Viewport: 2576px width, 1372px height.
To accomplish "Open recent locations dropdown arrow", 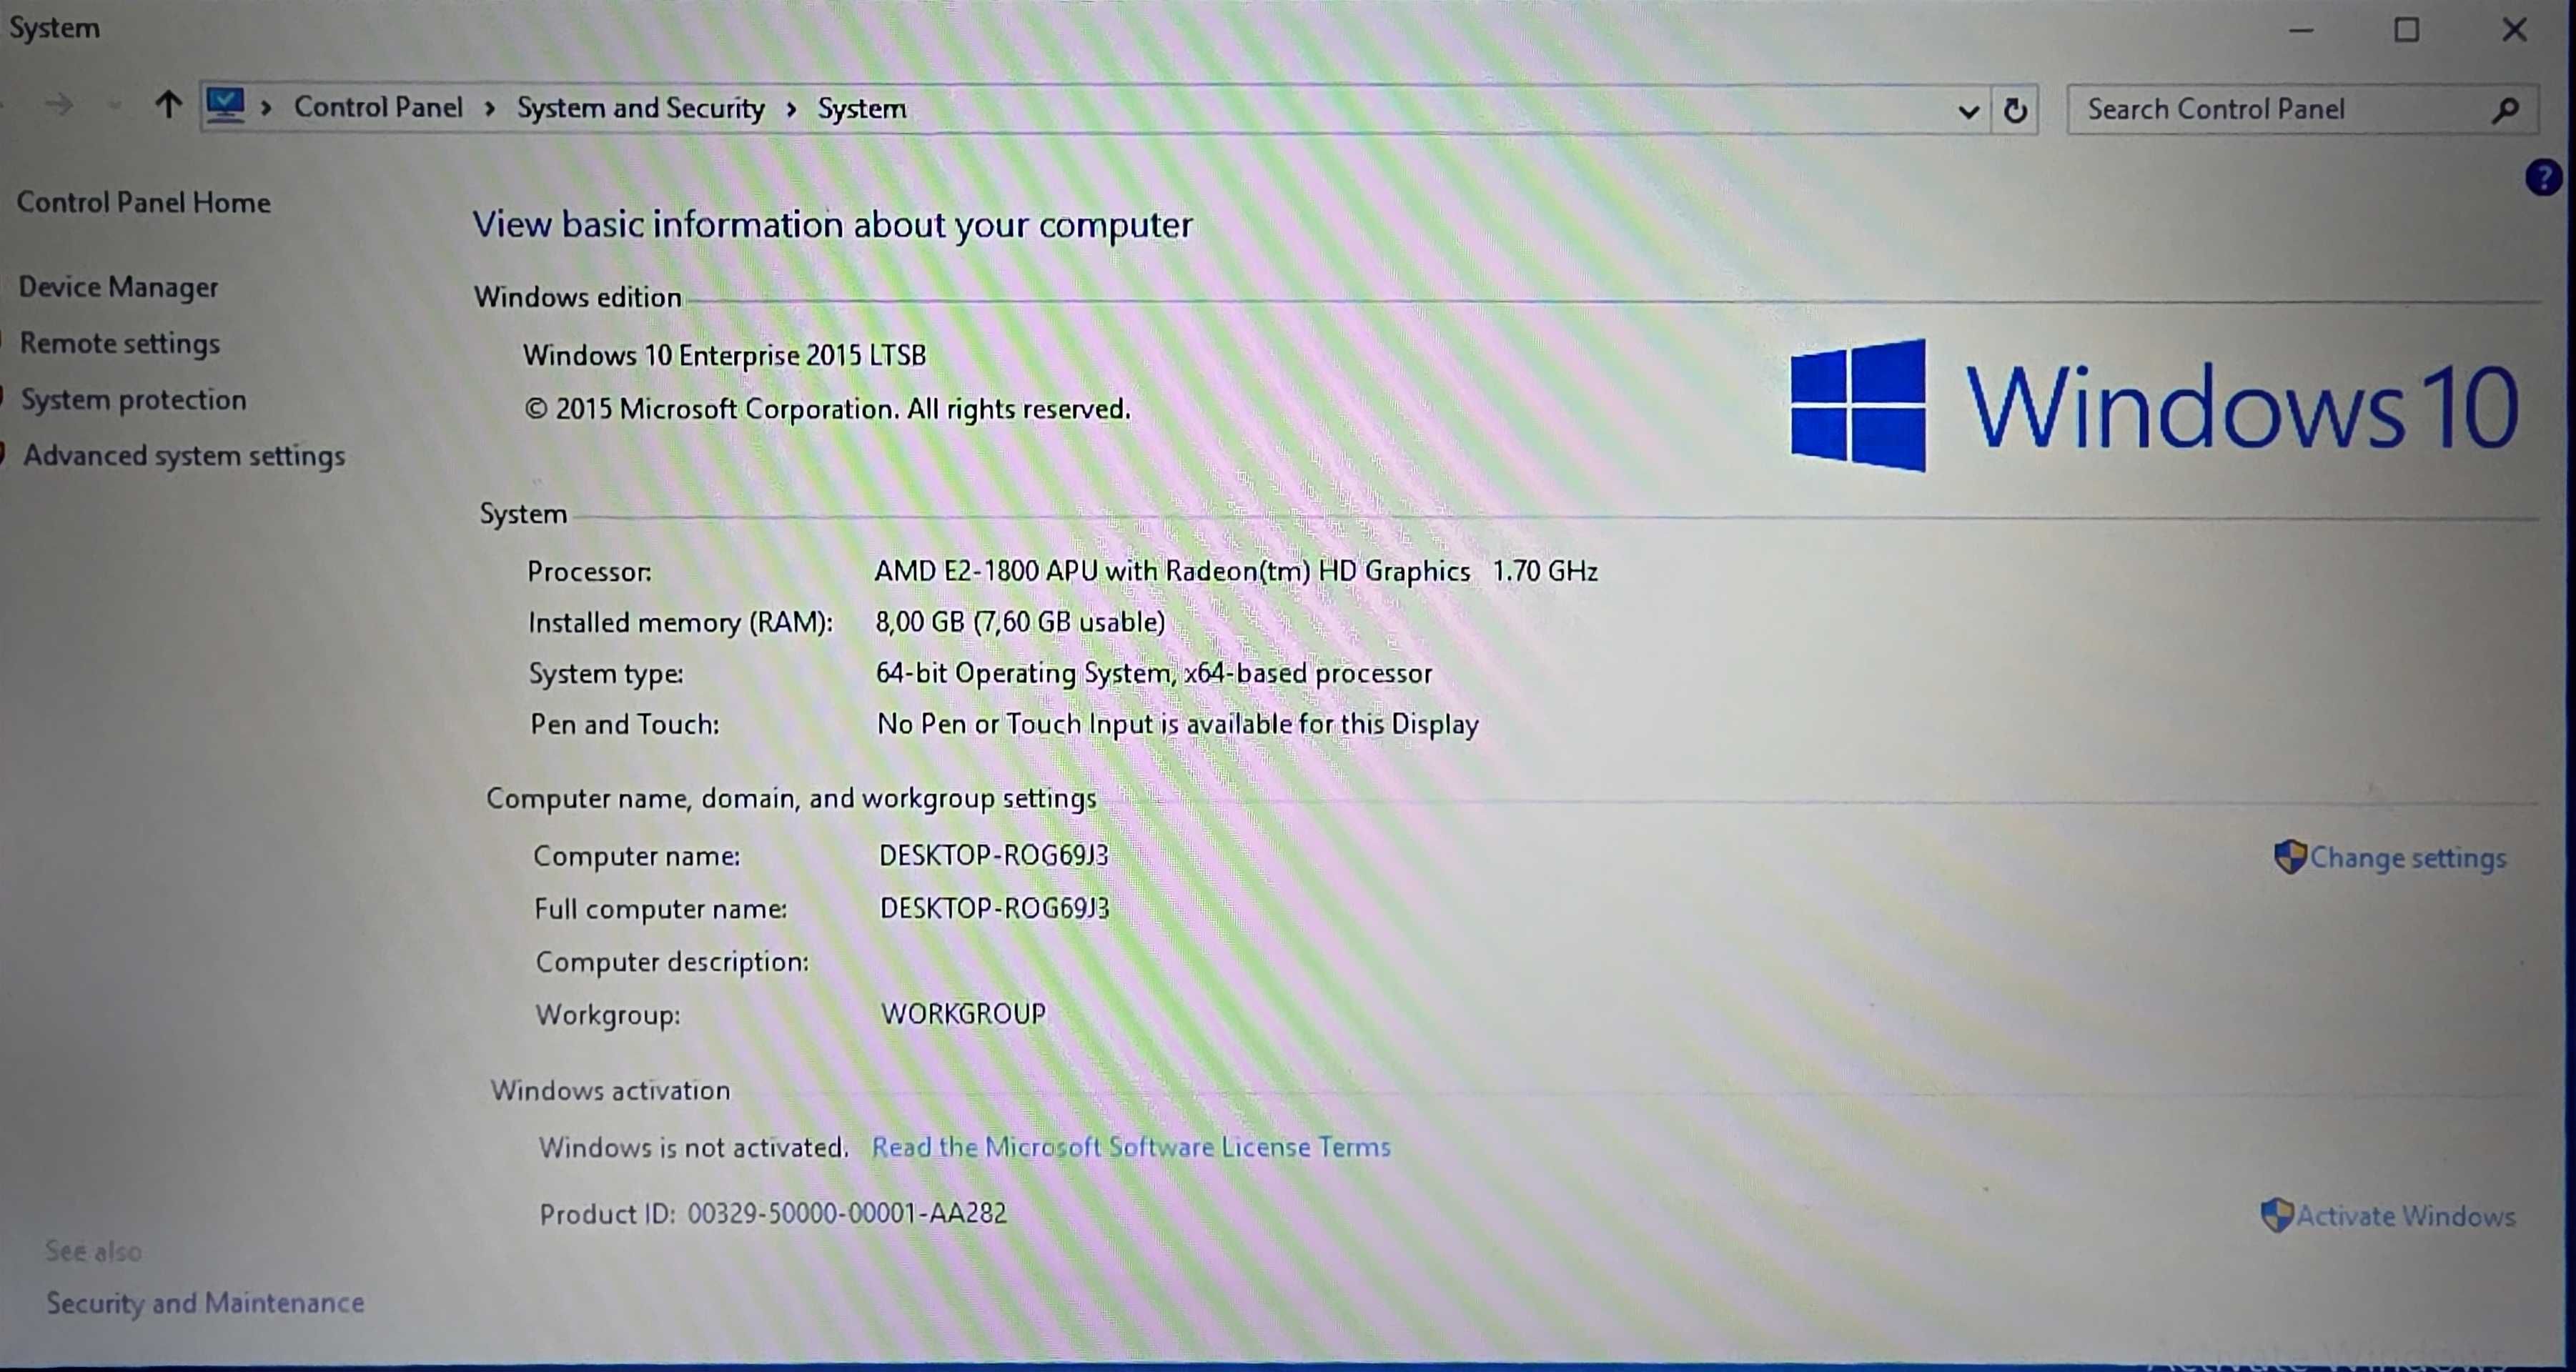I will pyautogui.click(x=115, y=105).
